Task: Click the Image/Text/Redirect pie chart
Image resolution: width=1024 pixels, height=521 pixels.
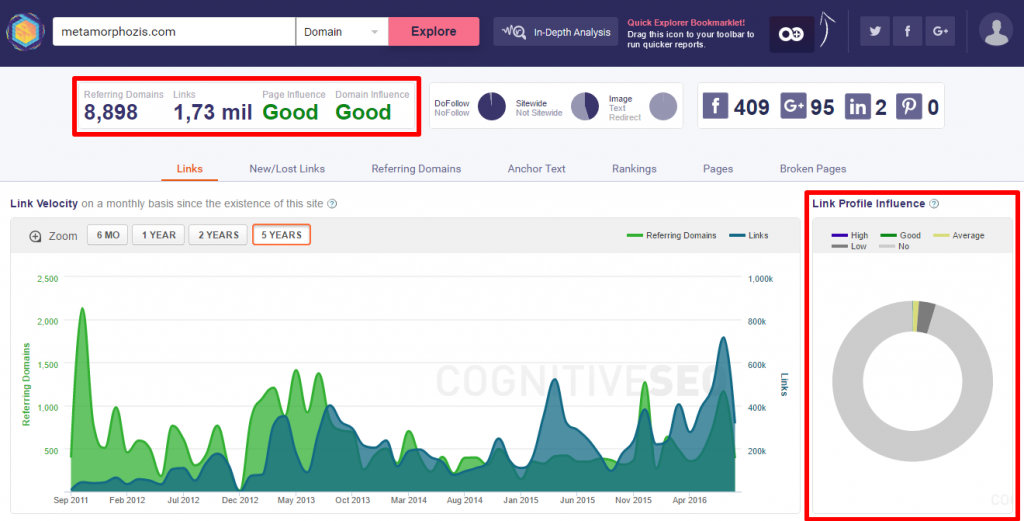Action: [663, 106]
